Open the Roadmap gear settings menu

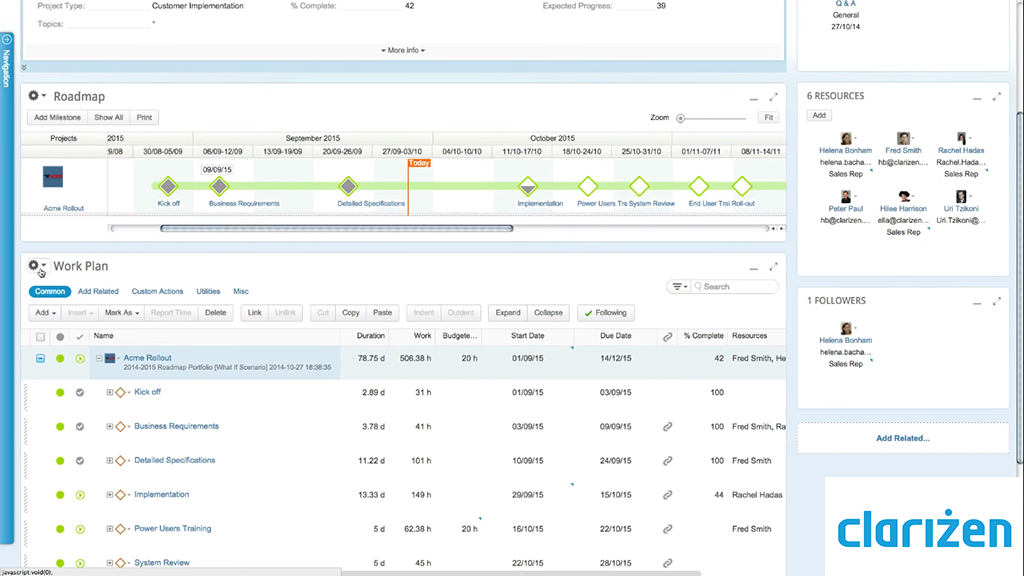(36, 96)
